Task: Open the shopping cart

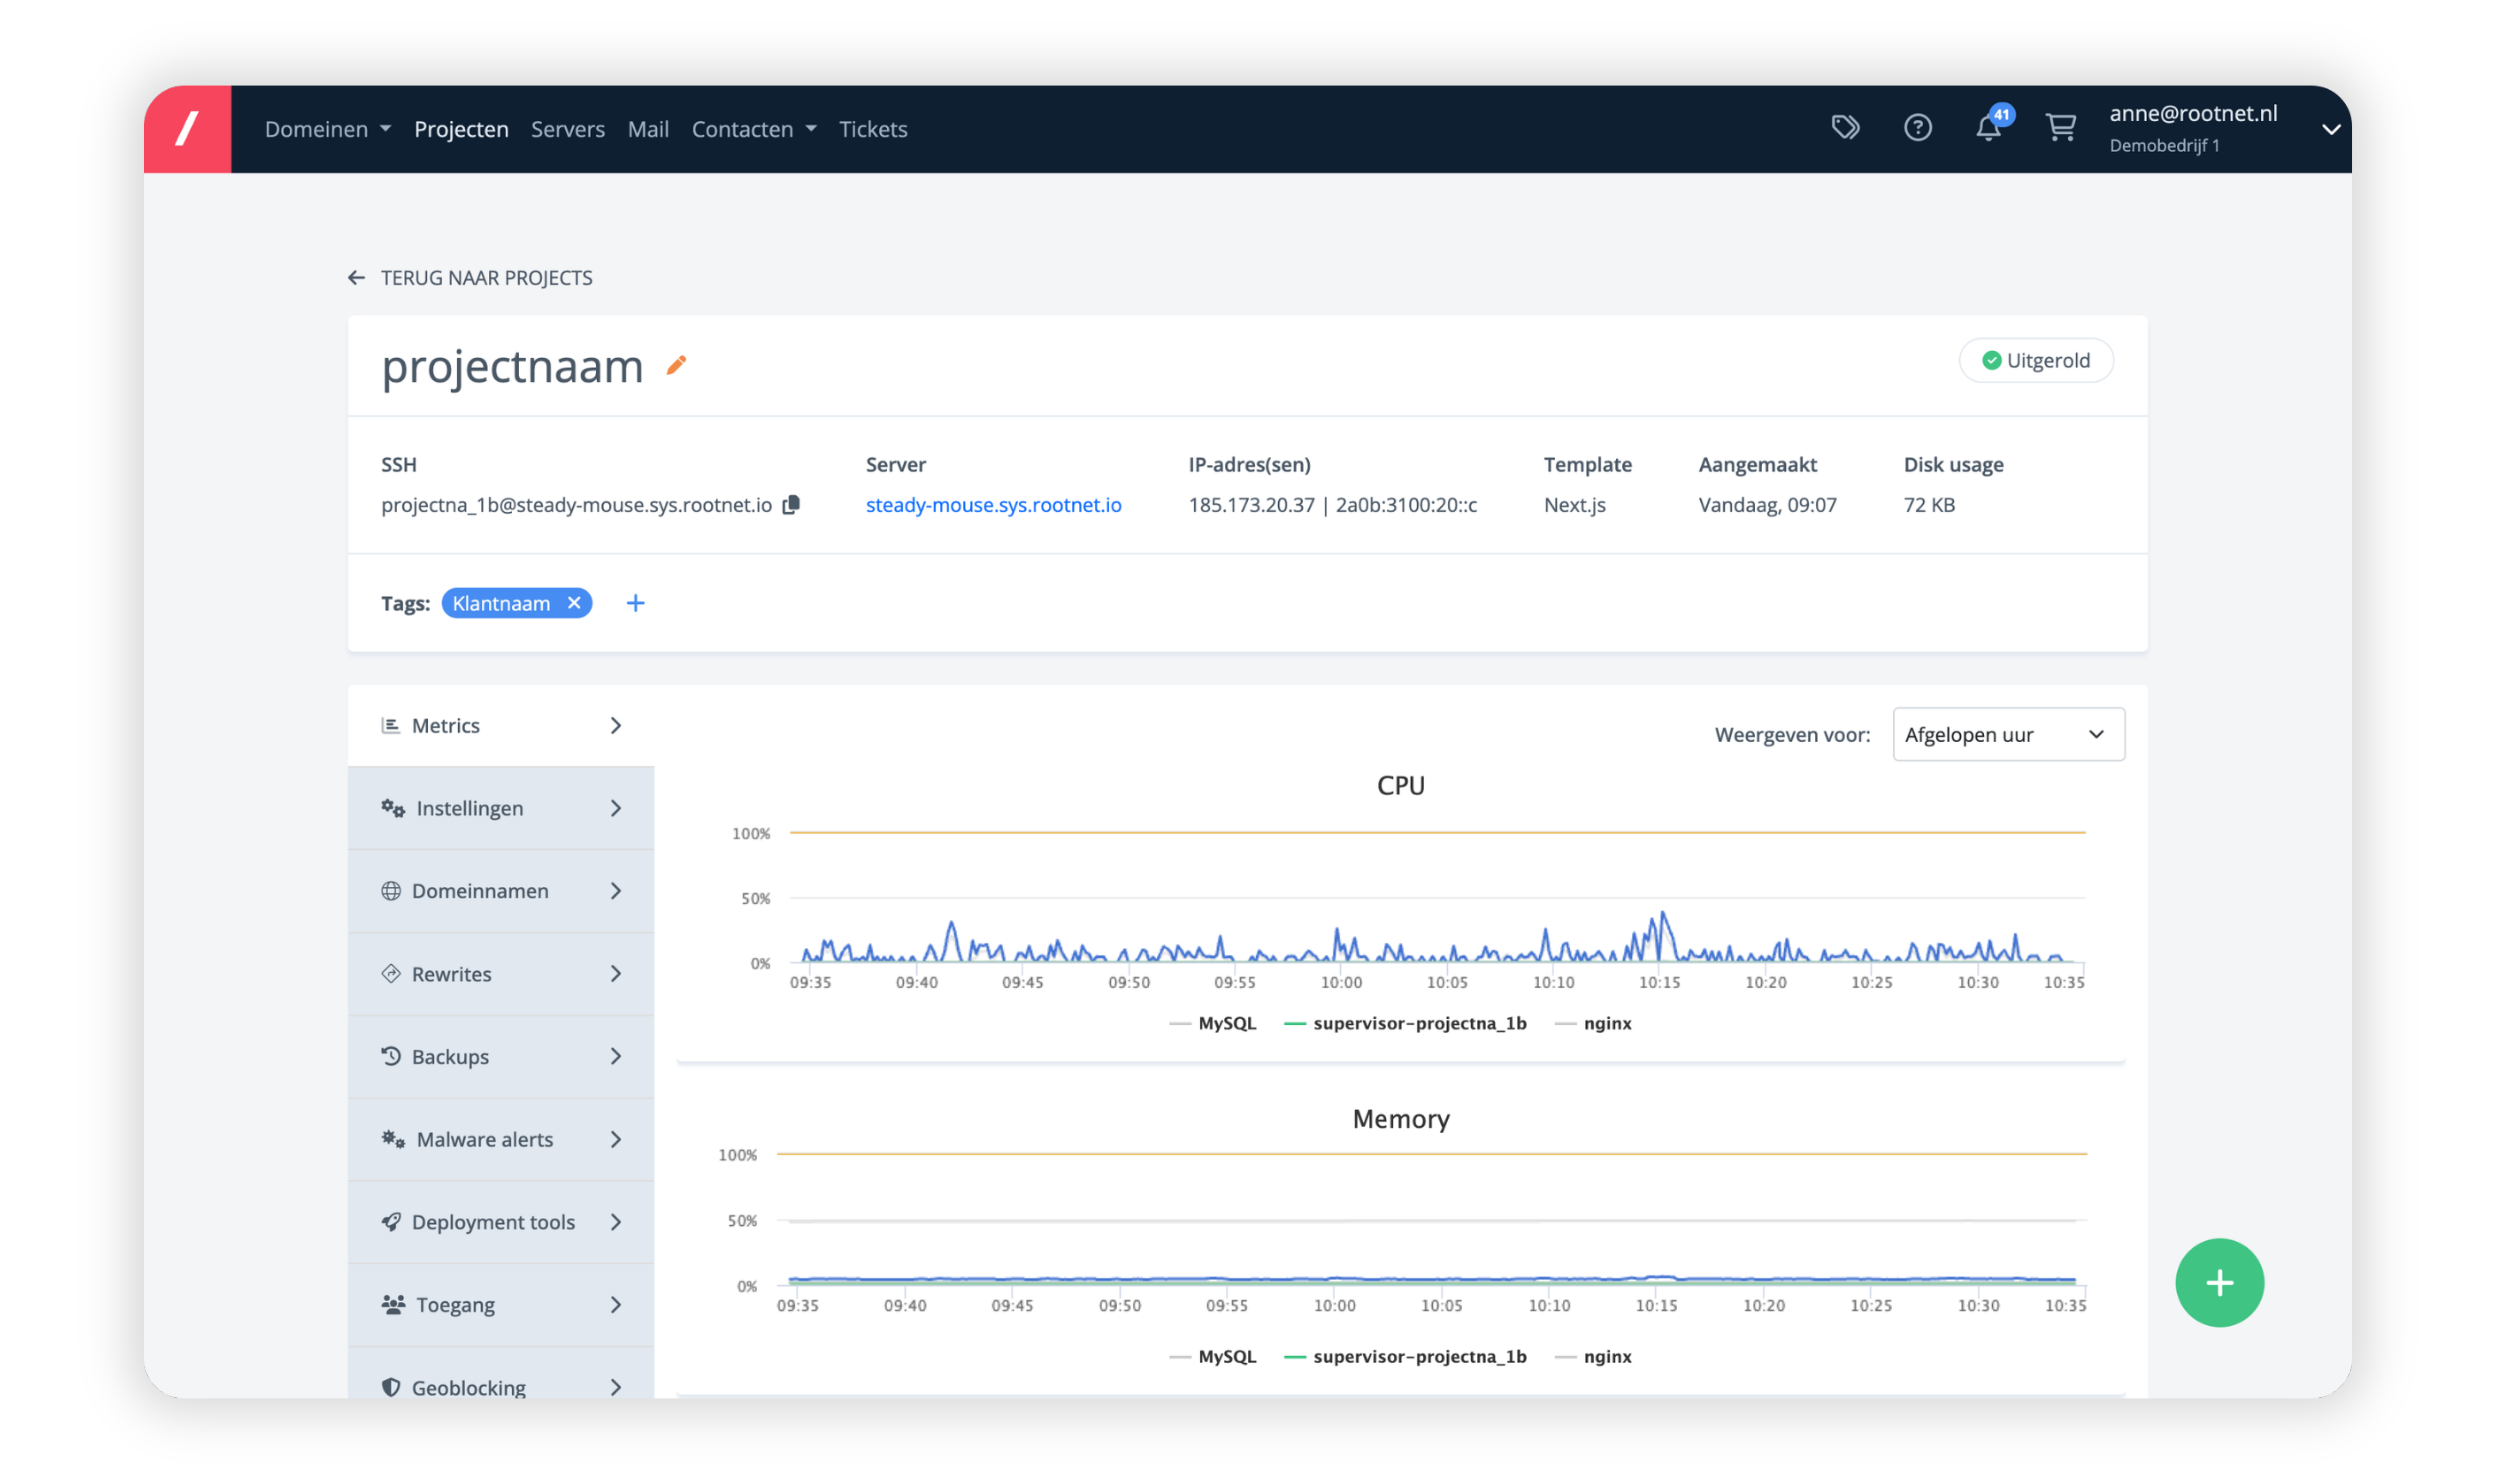Action: coord(2062,128)
